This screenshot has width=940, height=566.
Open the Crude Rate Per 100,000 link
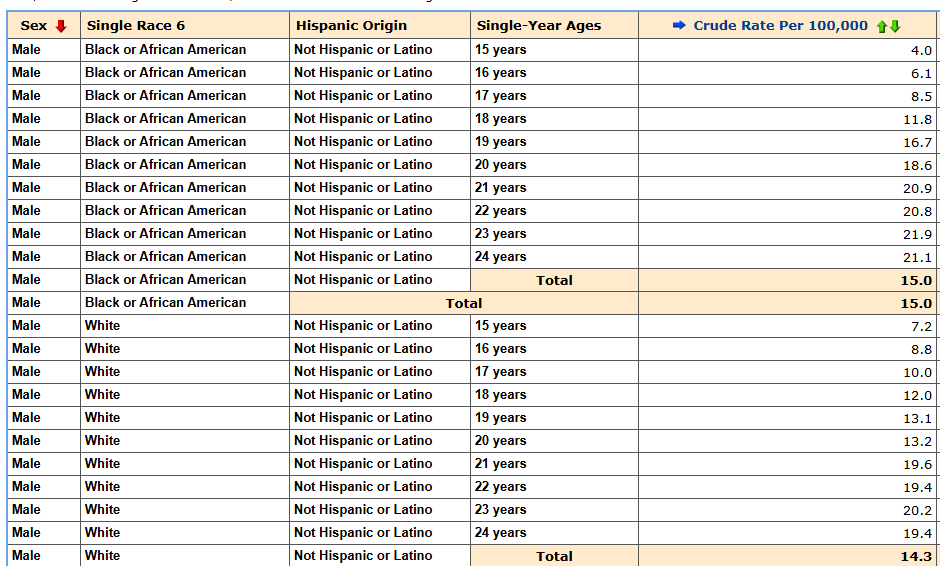[x=781, y=26]
